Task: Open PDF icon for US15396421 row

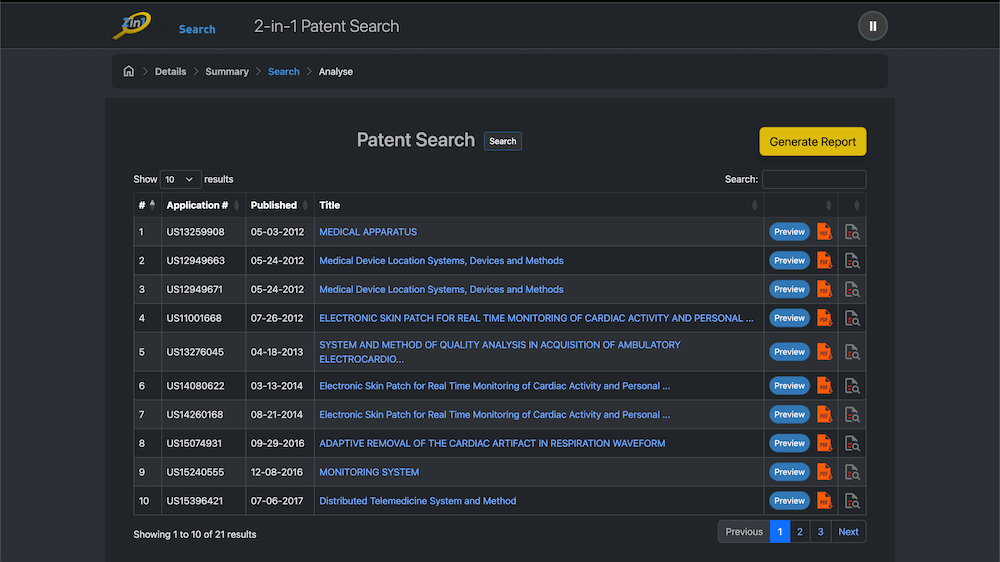Action: [x=824, y=501]
